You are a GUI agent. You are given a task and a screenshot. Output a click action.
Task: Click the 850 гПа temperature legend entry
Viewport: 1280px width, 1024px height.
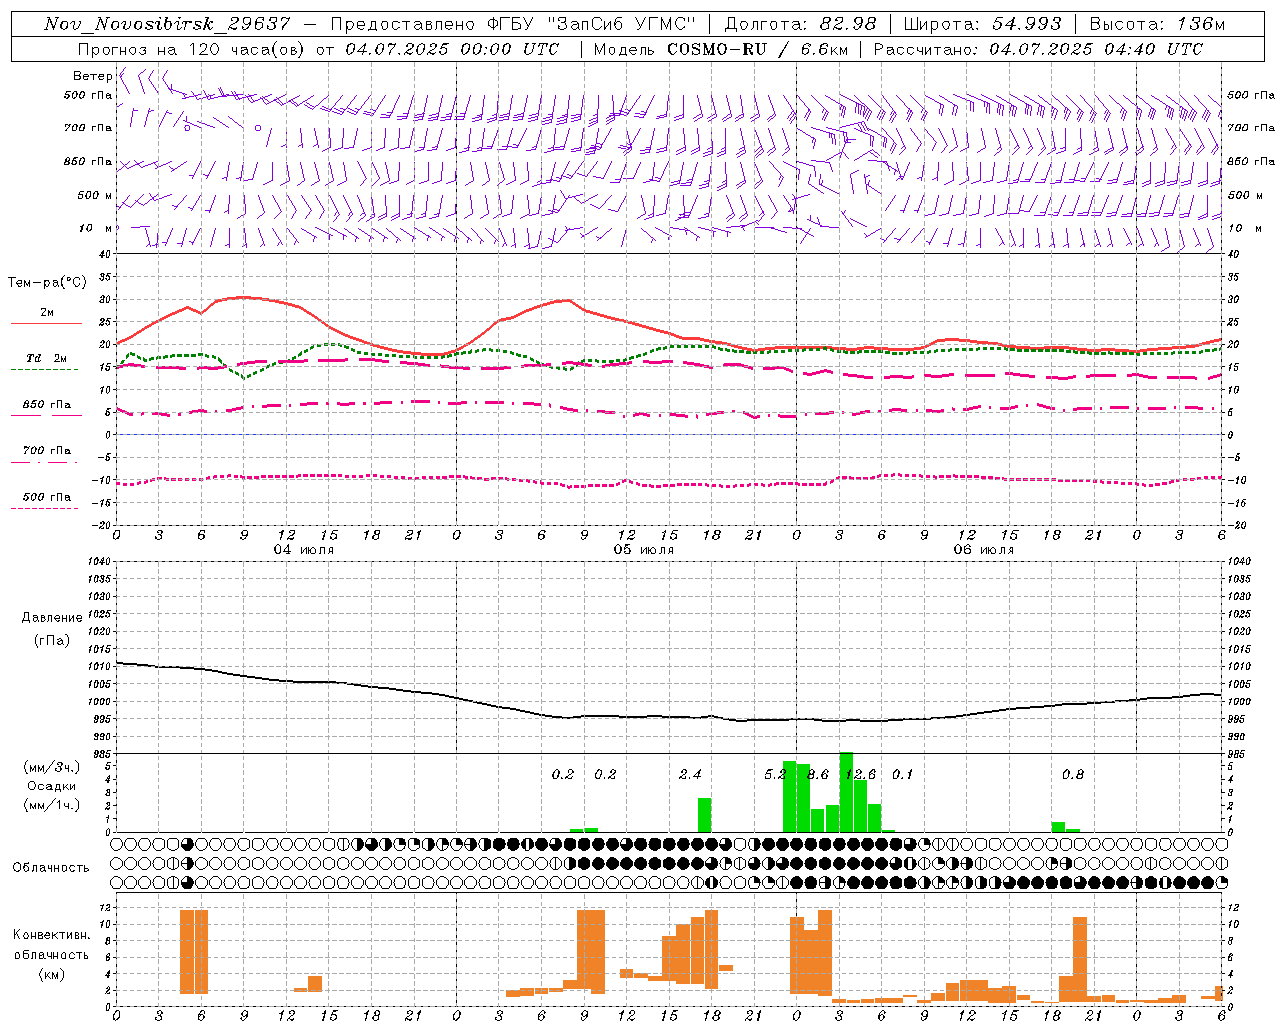pos(47,405)
